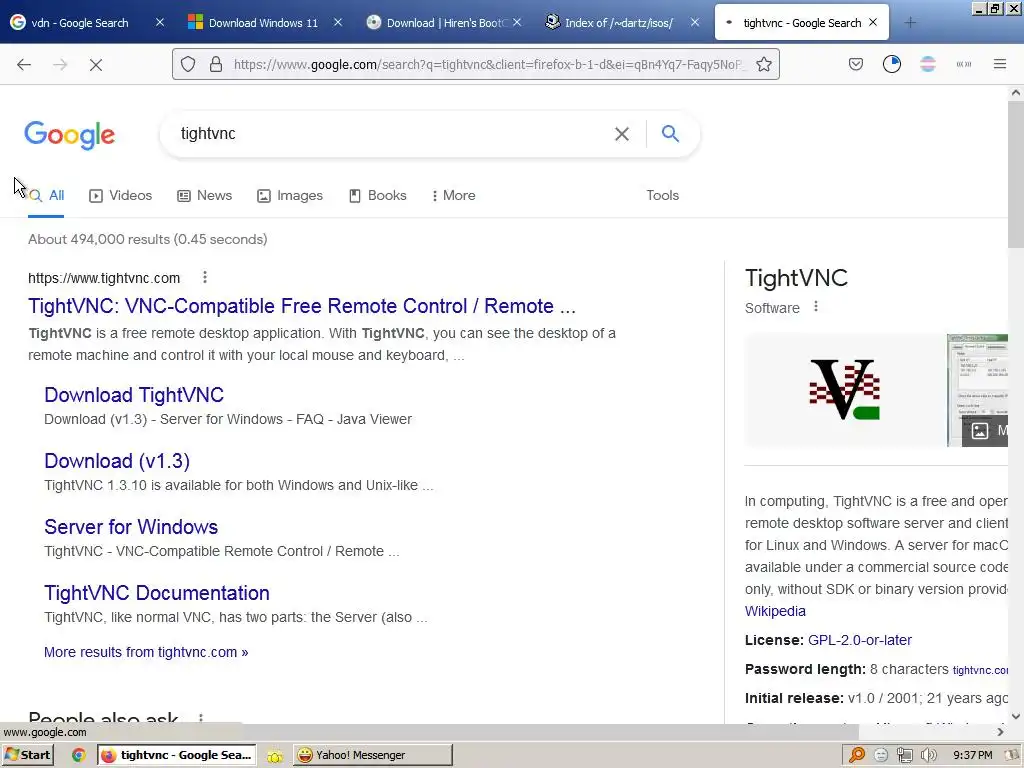Click the yellow bug quick-launch icon

point(275,756)
